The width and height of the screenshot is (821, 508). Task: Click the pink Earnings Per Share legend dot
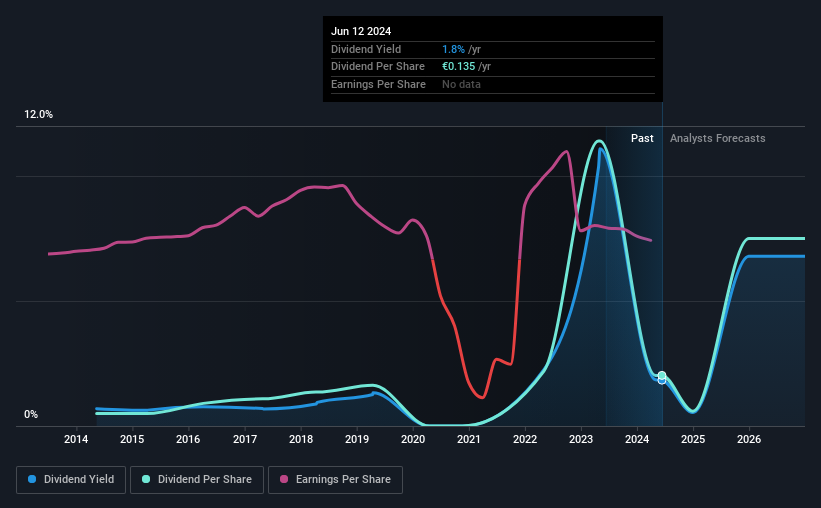click(284, 479)
